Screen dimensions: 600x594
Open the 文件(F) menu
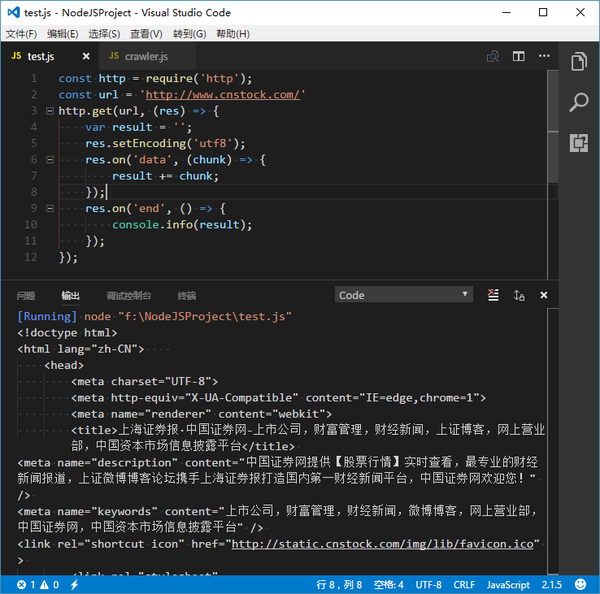(21, 34)
